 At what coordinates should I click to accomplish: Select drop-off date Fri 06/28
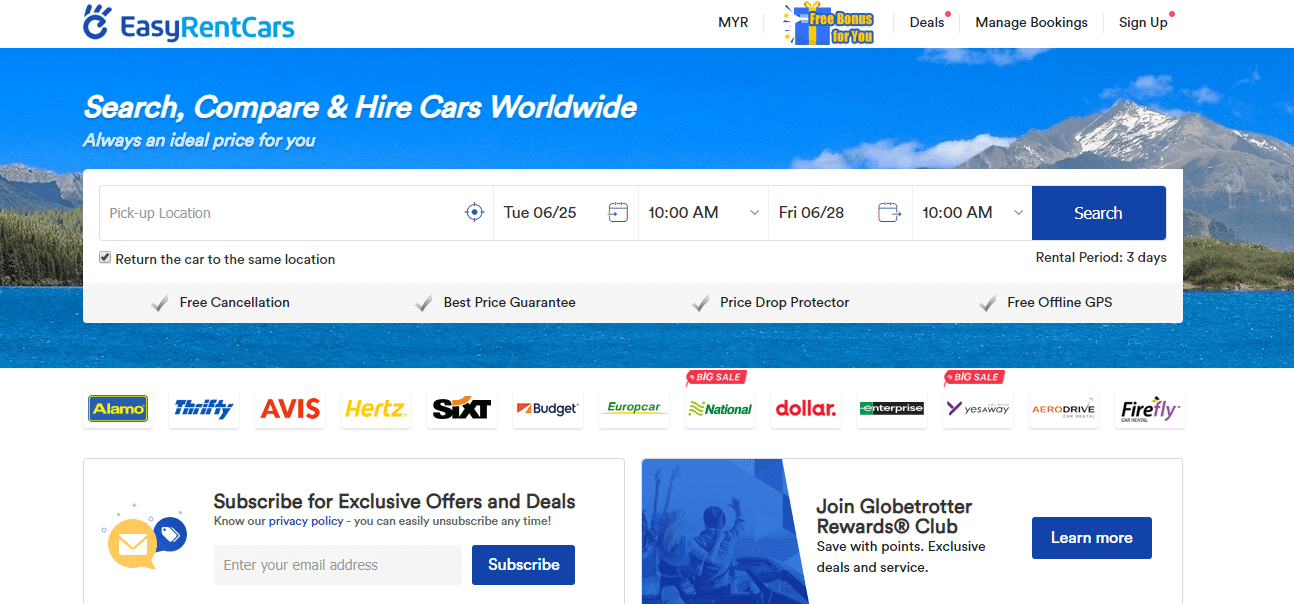coord(811,212)
